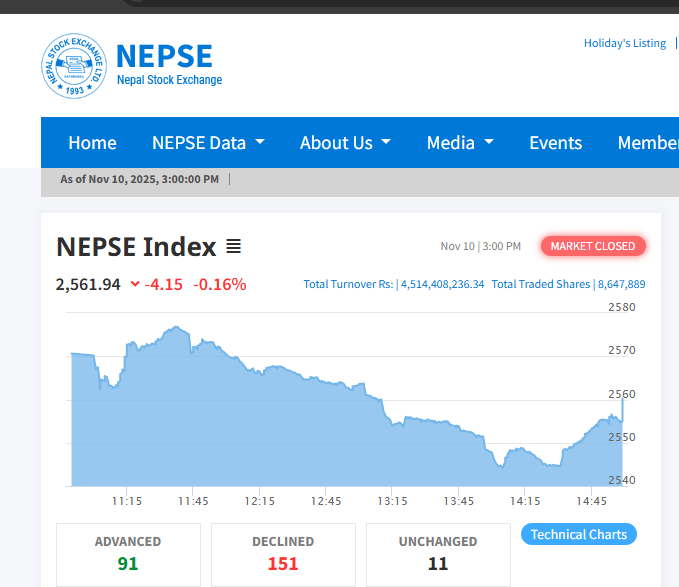
Task: Open the NEPSE Index chart menu icon
Action: coord(233,246)
